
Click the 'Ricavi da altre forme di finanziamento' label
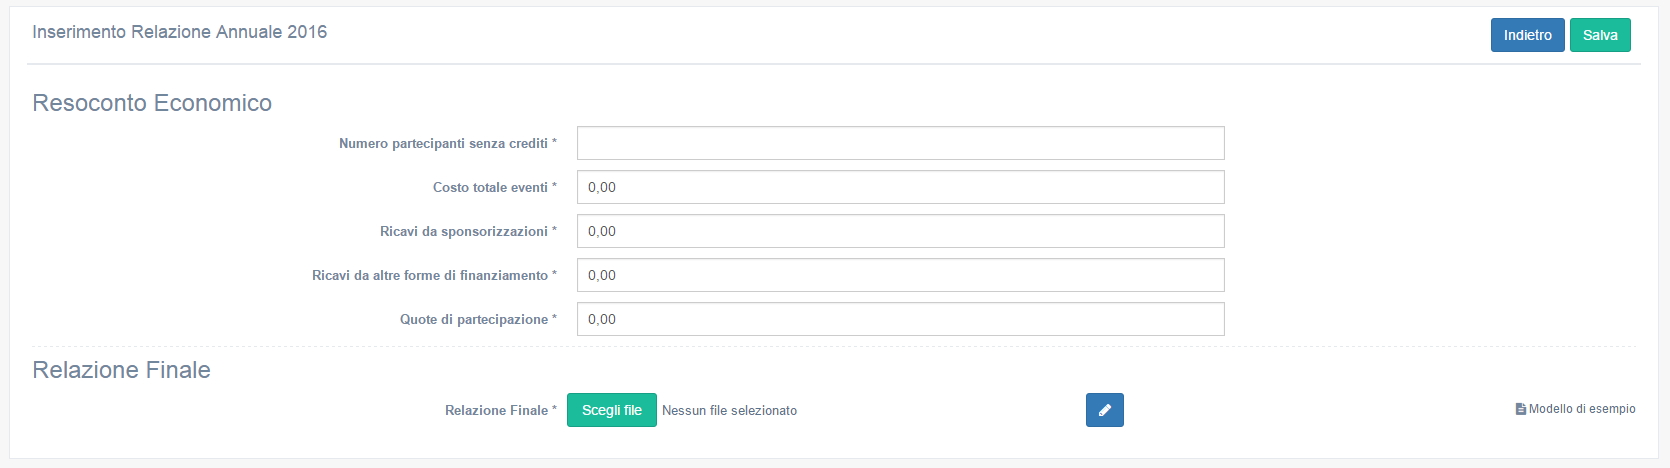tap(430, 276)
